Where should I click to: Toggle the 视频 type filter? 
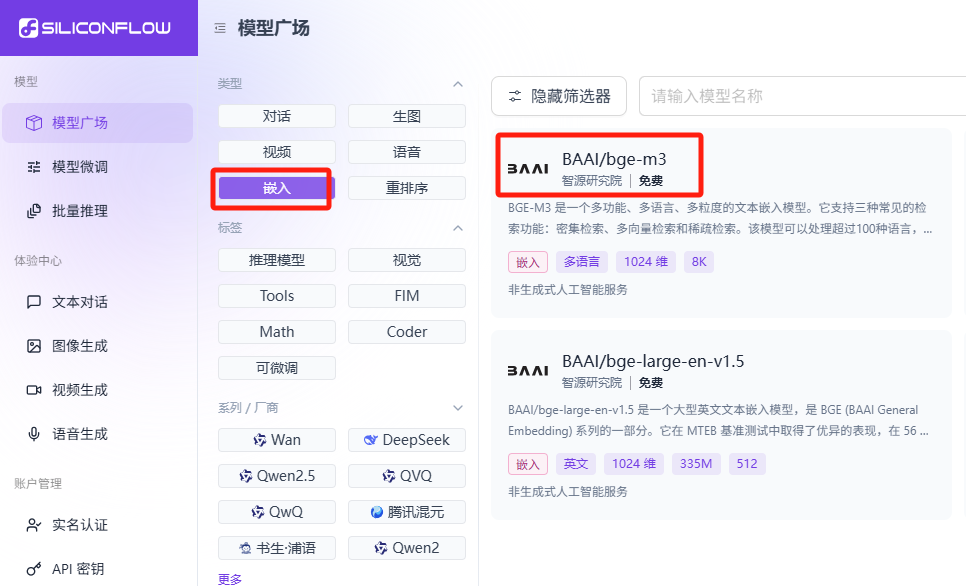point(277,152)
